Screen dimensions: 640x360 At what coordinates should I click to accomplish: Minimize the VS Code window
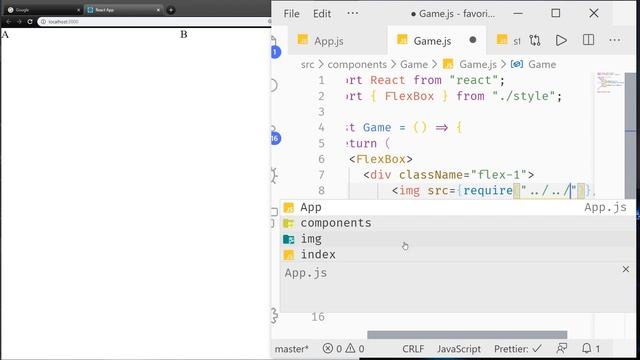[518, 13]
